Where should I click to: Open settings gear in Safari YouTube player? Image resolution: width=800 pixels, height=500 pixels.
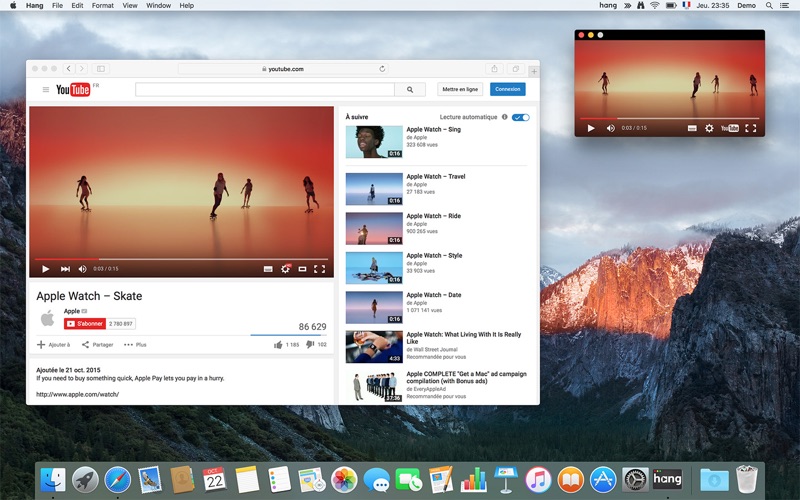click(285, 269)
